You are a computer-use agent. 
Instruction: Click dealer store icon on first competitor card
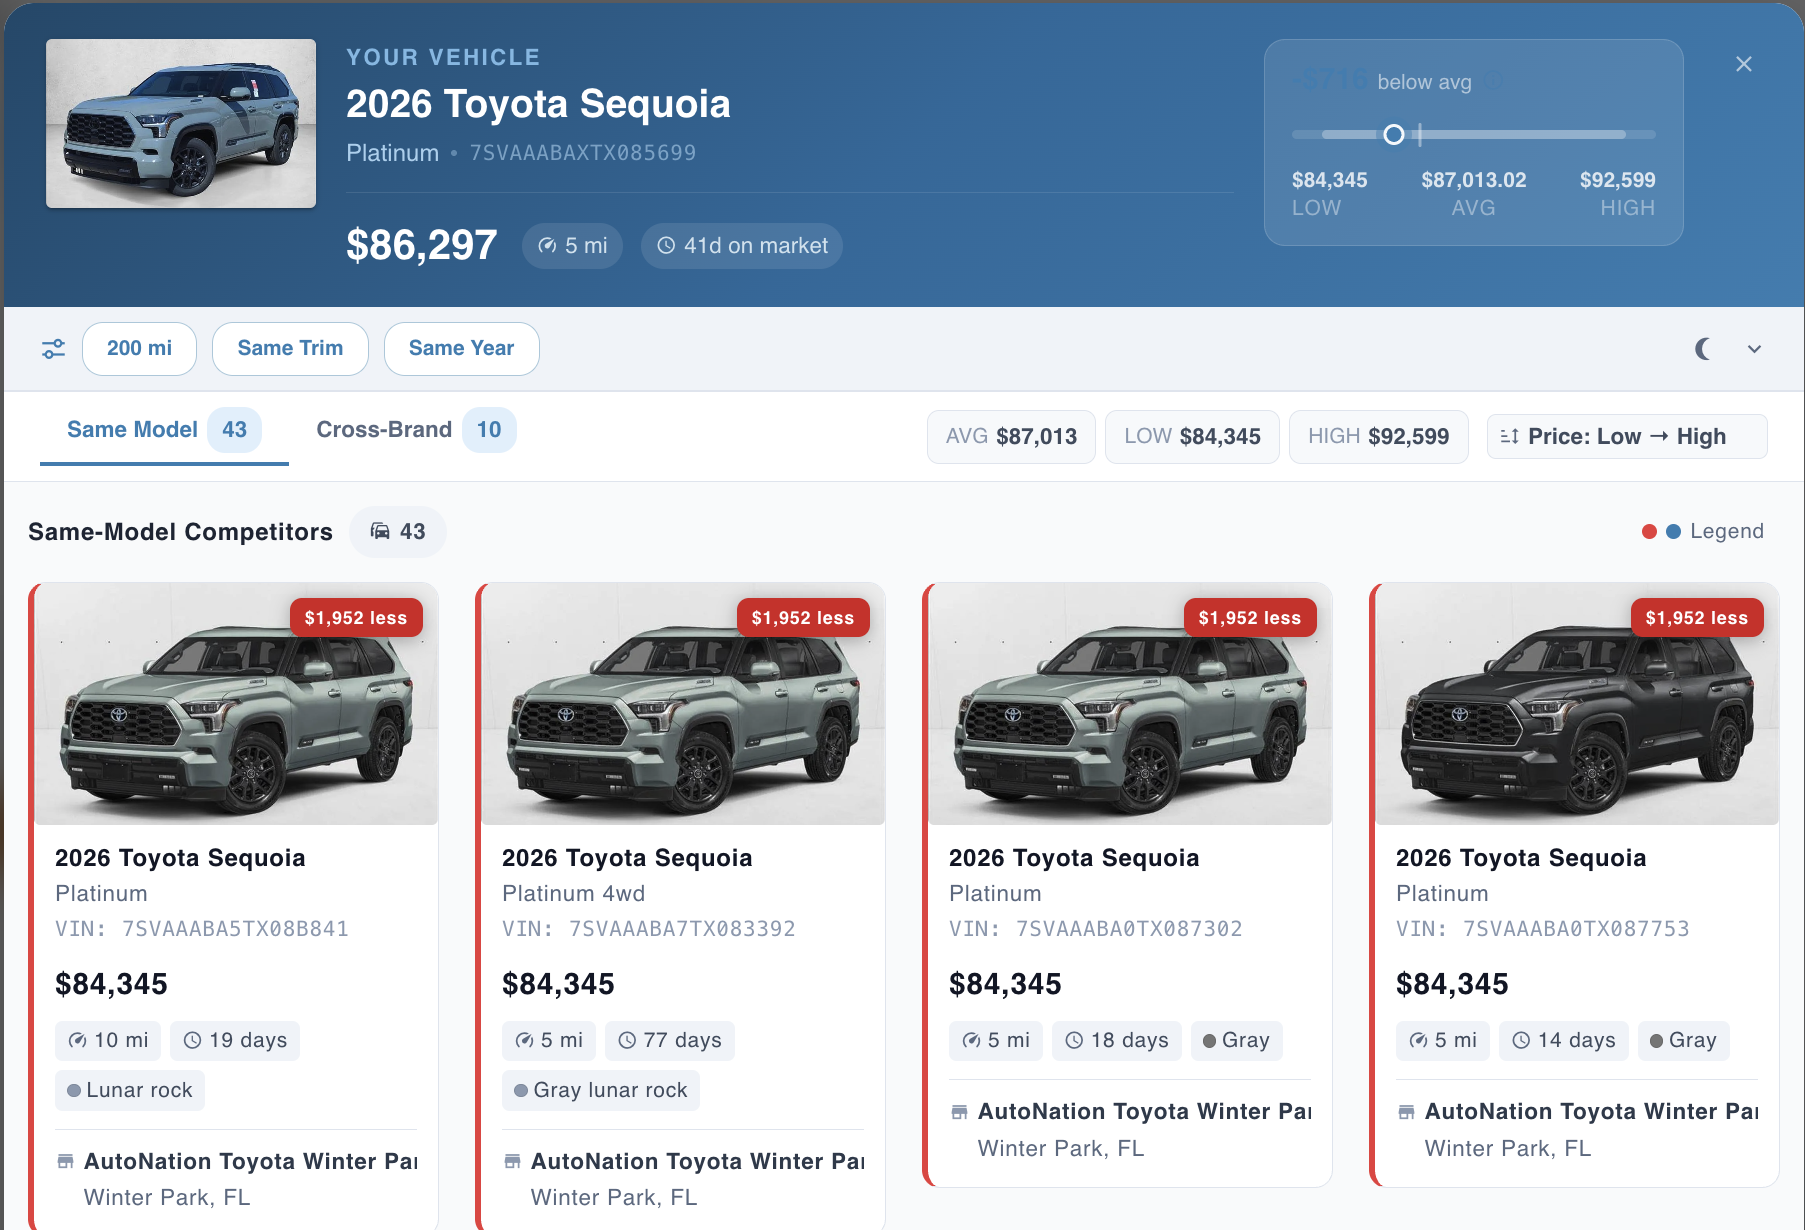[65, 1162]
